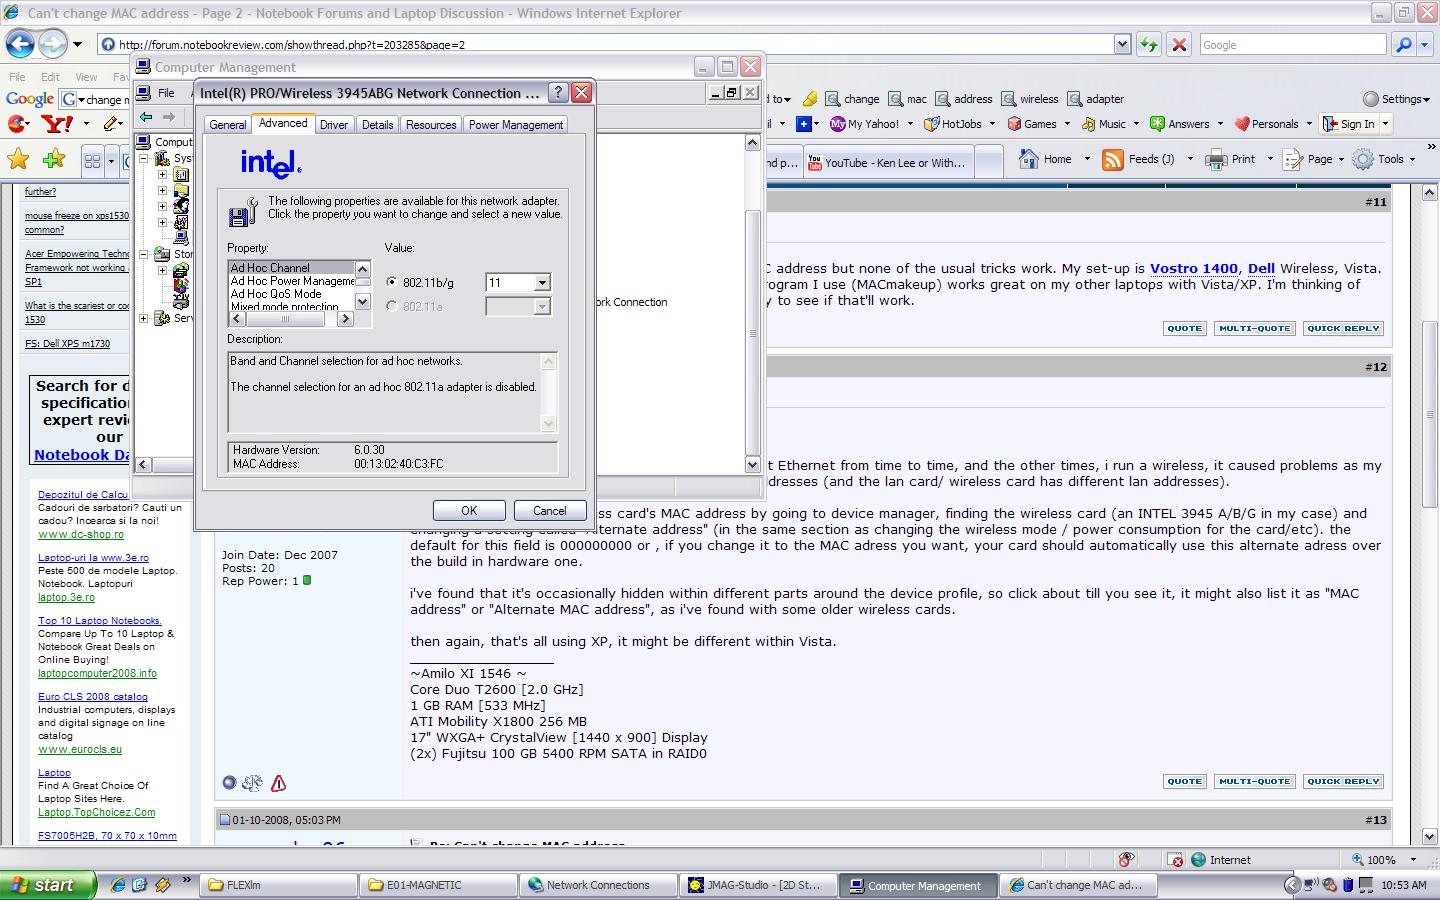Switch to the General tab

coord(227,125)
